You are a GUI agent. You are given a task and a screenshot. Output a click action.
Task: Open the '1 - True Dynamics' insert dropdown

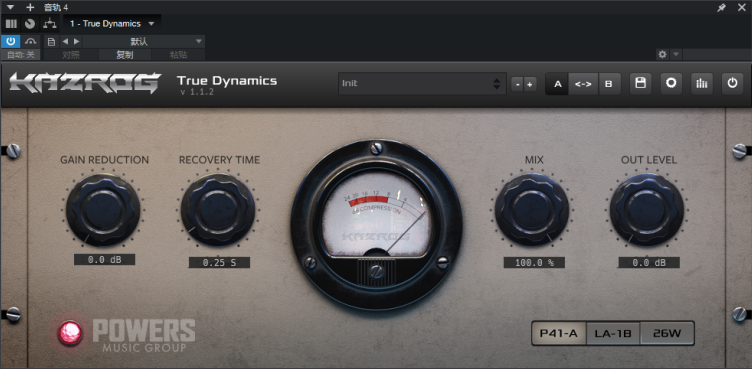112,24
